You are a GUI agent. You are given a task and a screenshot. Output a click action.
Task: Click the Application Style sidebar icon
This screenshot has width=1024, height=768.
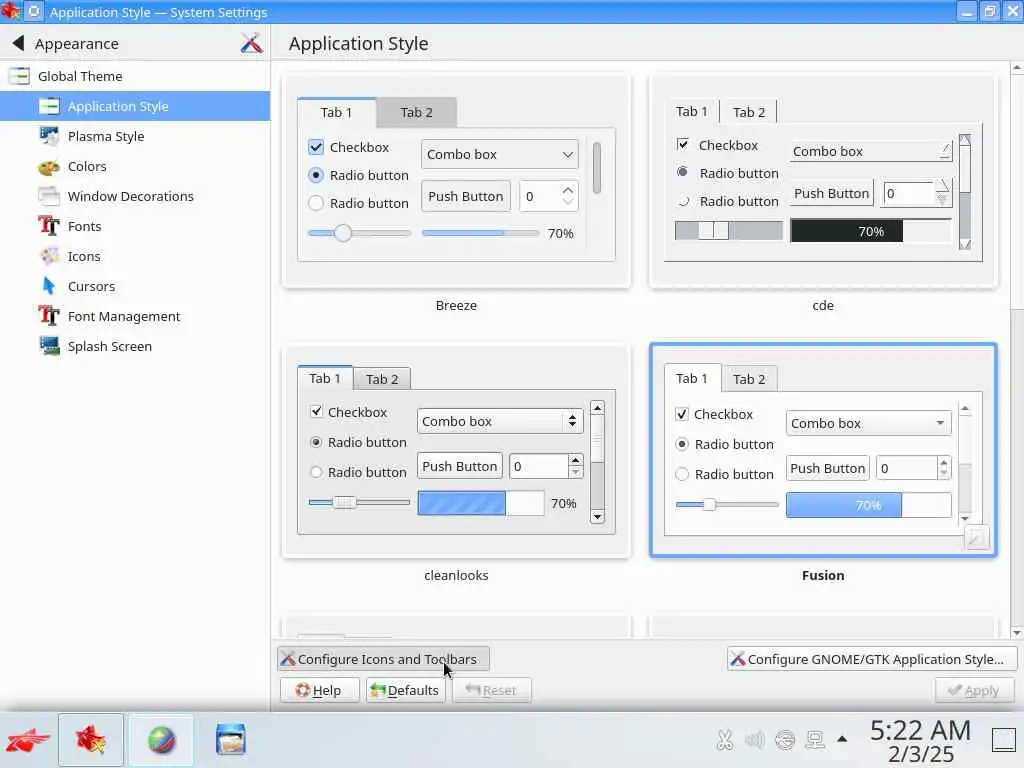49,106
